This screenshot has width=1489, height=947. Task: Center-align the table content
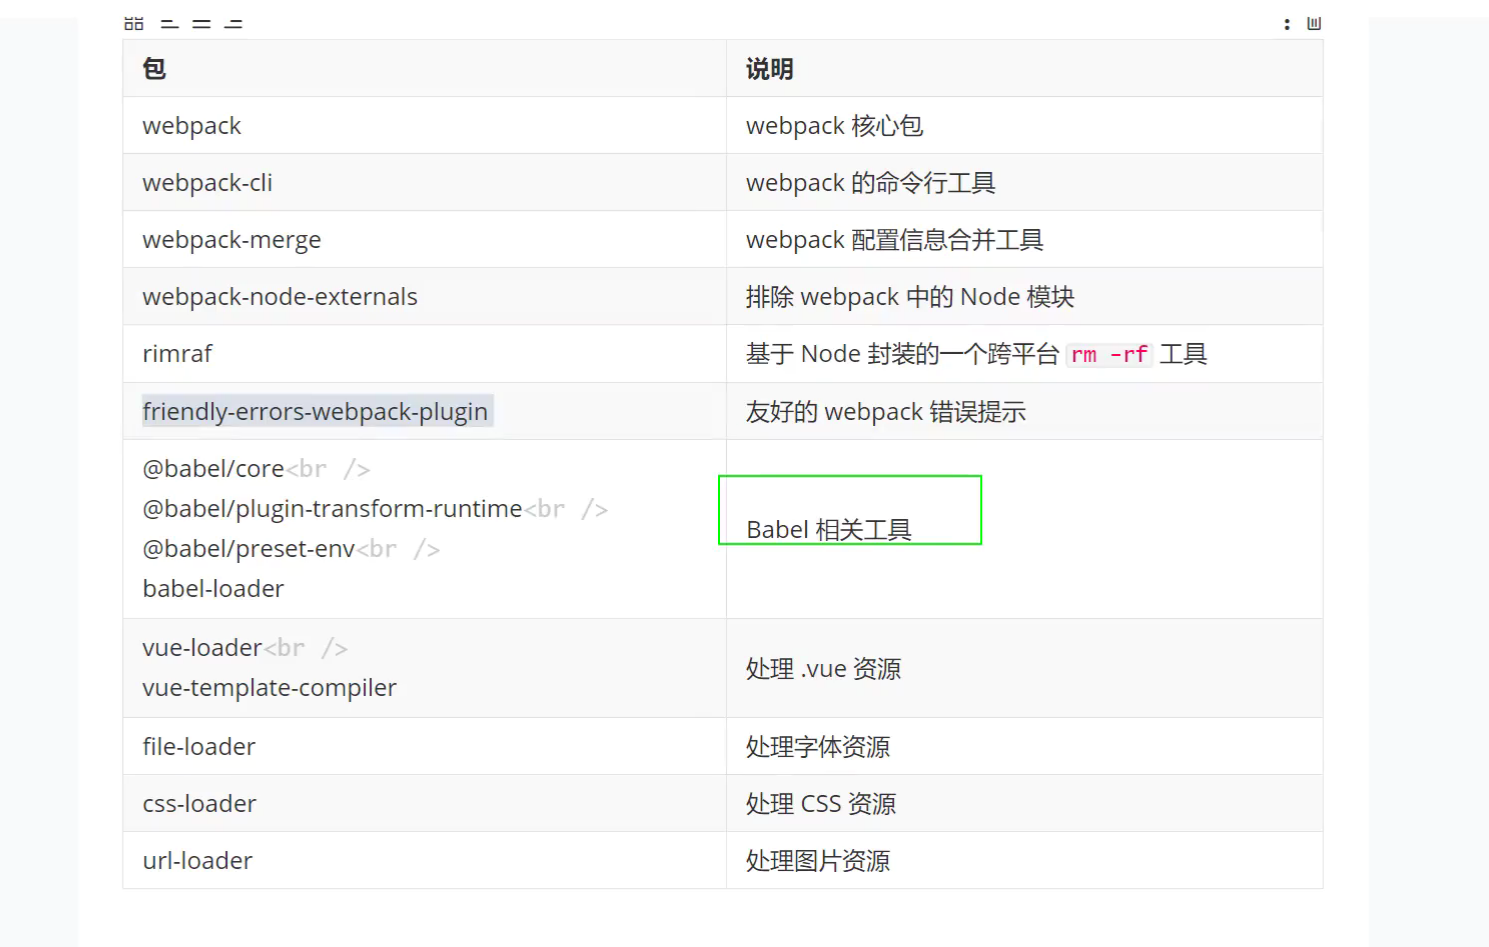[x=202, y=23]
